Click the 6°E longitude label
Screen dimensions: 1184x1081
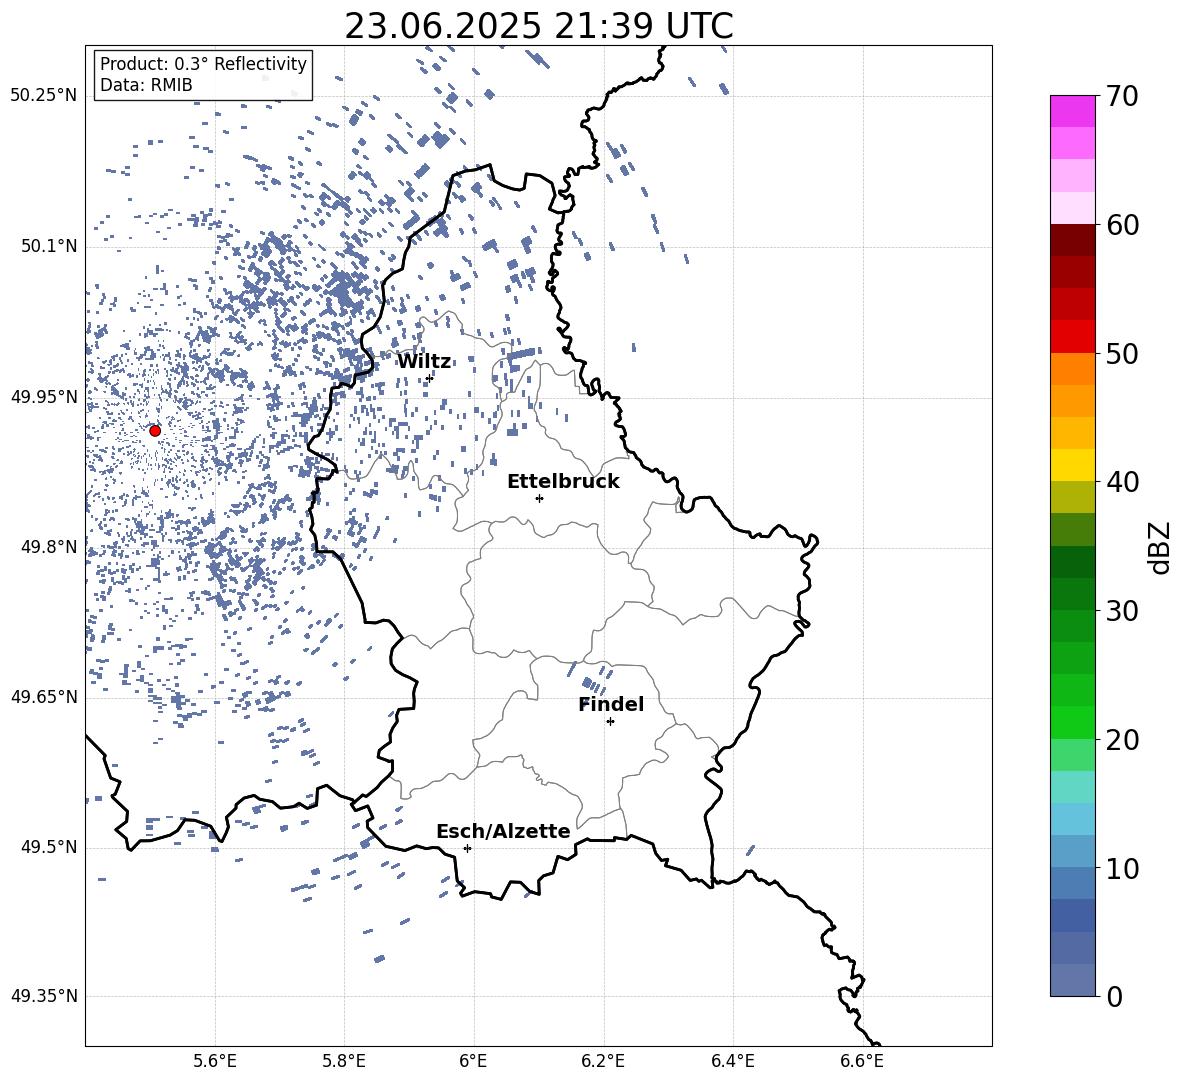click(x=473, y=1062)
